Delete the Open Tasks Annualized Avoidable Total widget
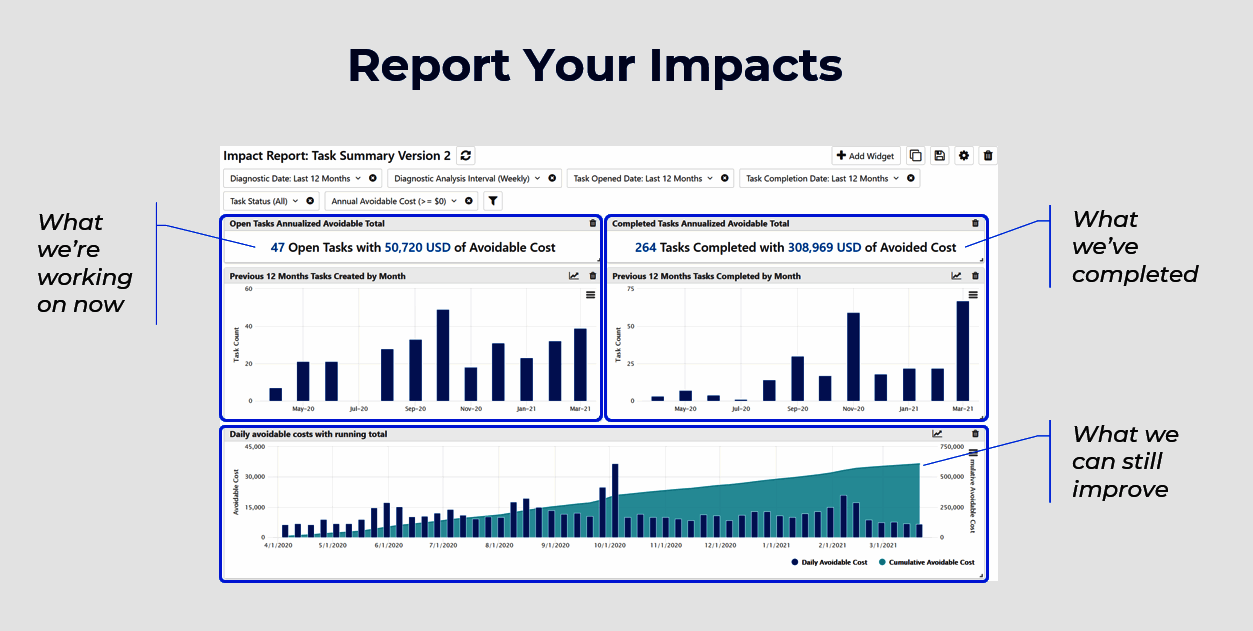Image resolution: width=1253 pixels, height=631 pixels. [x=592, y=223]
